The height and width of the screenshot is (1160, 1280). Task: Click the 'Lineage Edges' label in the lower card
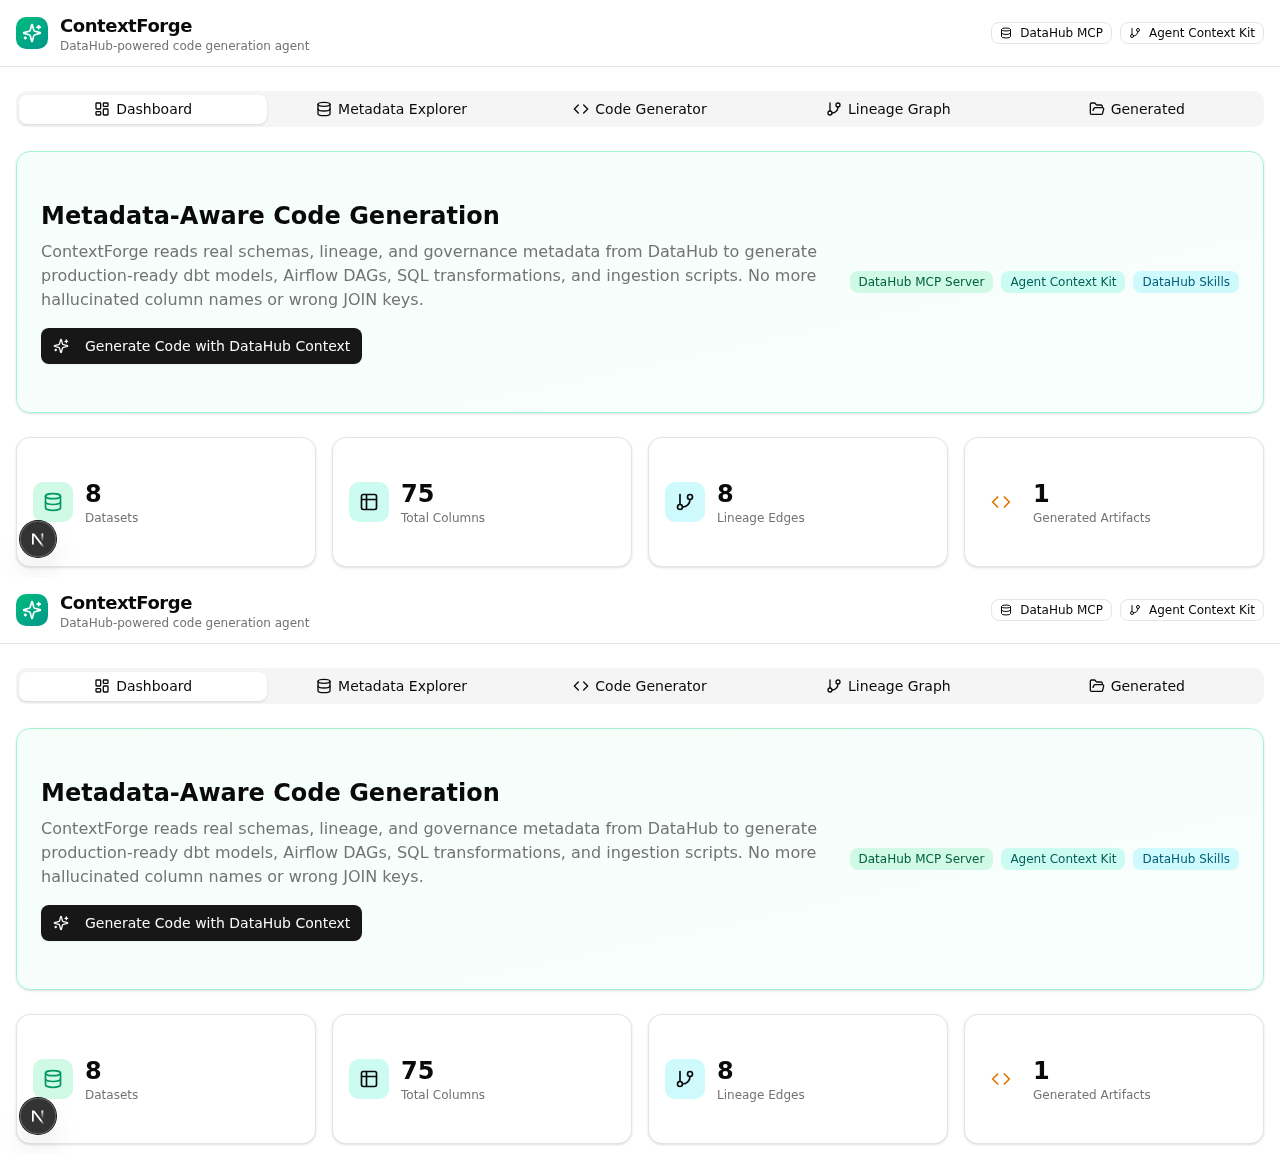coord(760,1095)
